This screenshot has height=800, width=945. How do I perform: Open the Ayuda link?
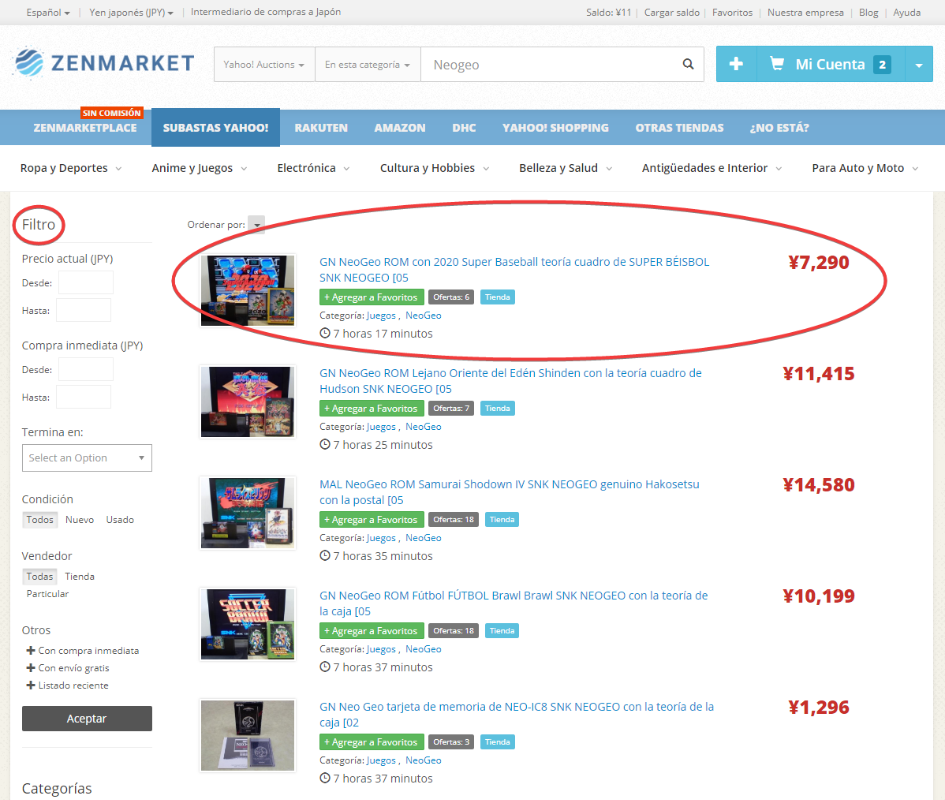pyautogui.click(x=906, y=12)
